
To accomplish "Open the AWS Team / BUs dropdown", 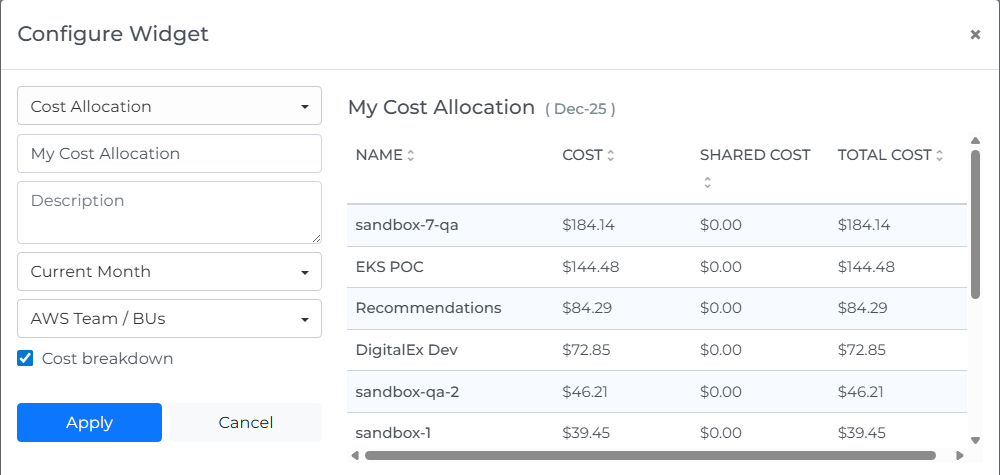I will 169,319.
